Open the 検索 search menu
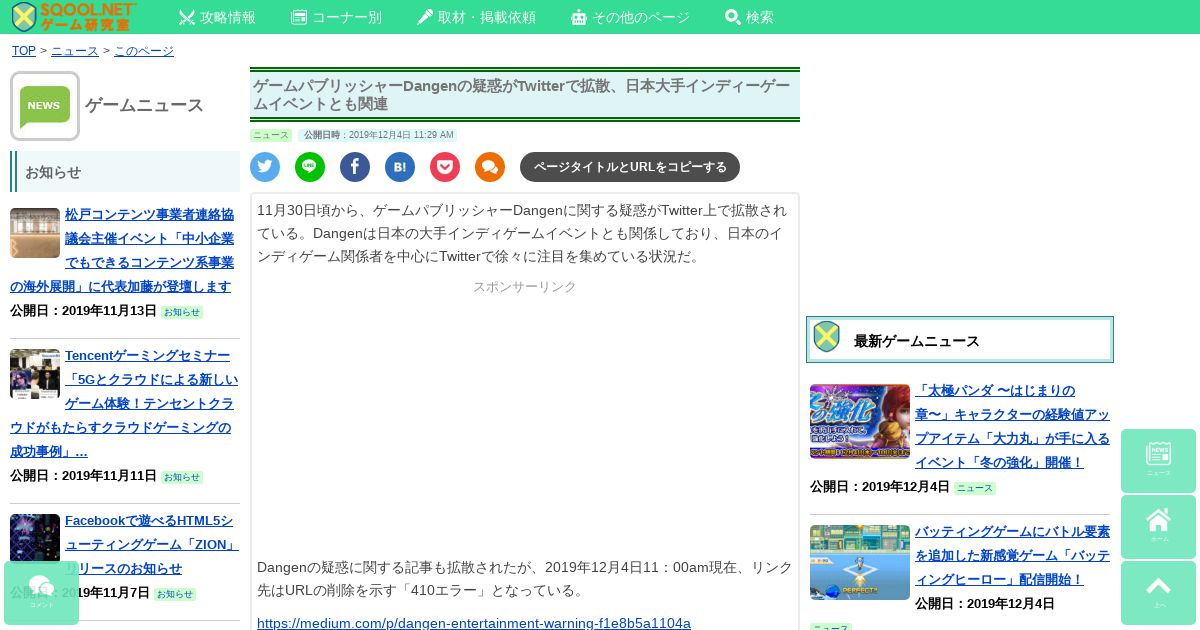 (749, 17)
